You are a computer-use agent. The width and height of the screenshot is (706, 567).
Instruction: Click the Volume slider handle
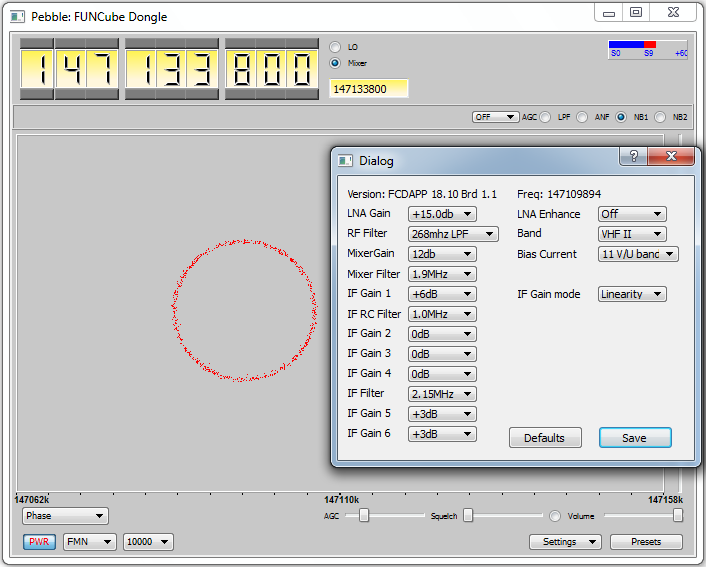tap(678, 515)
